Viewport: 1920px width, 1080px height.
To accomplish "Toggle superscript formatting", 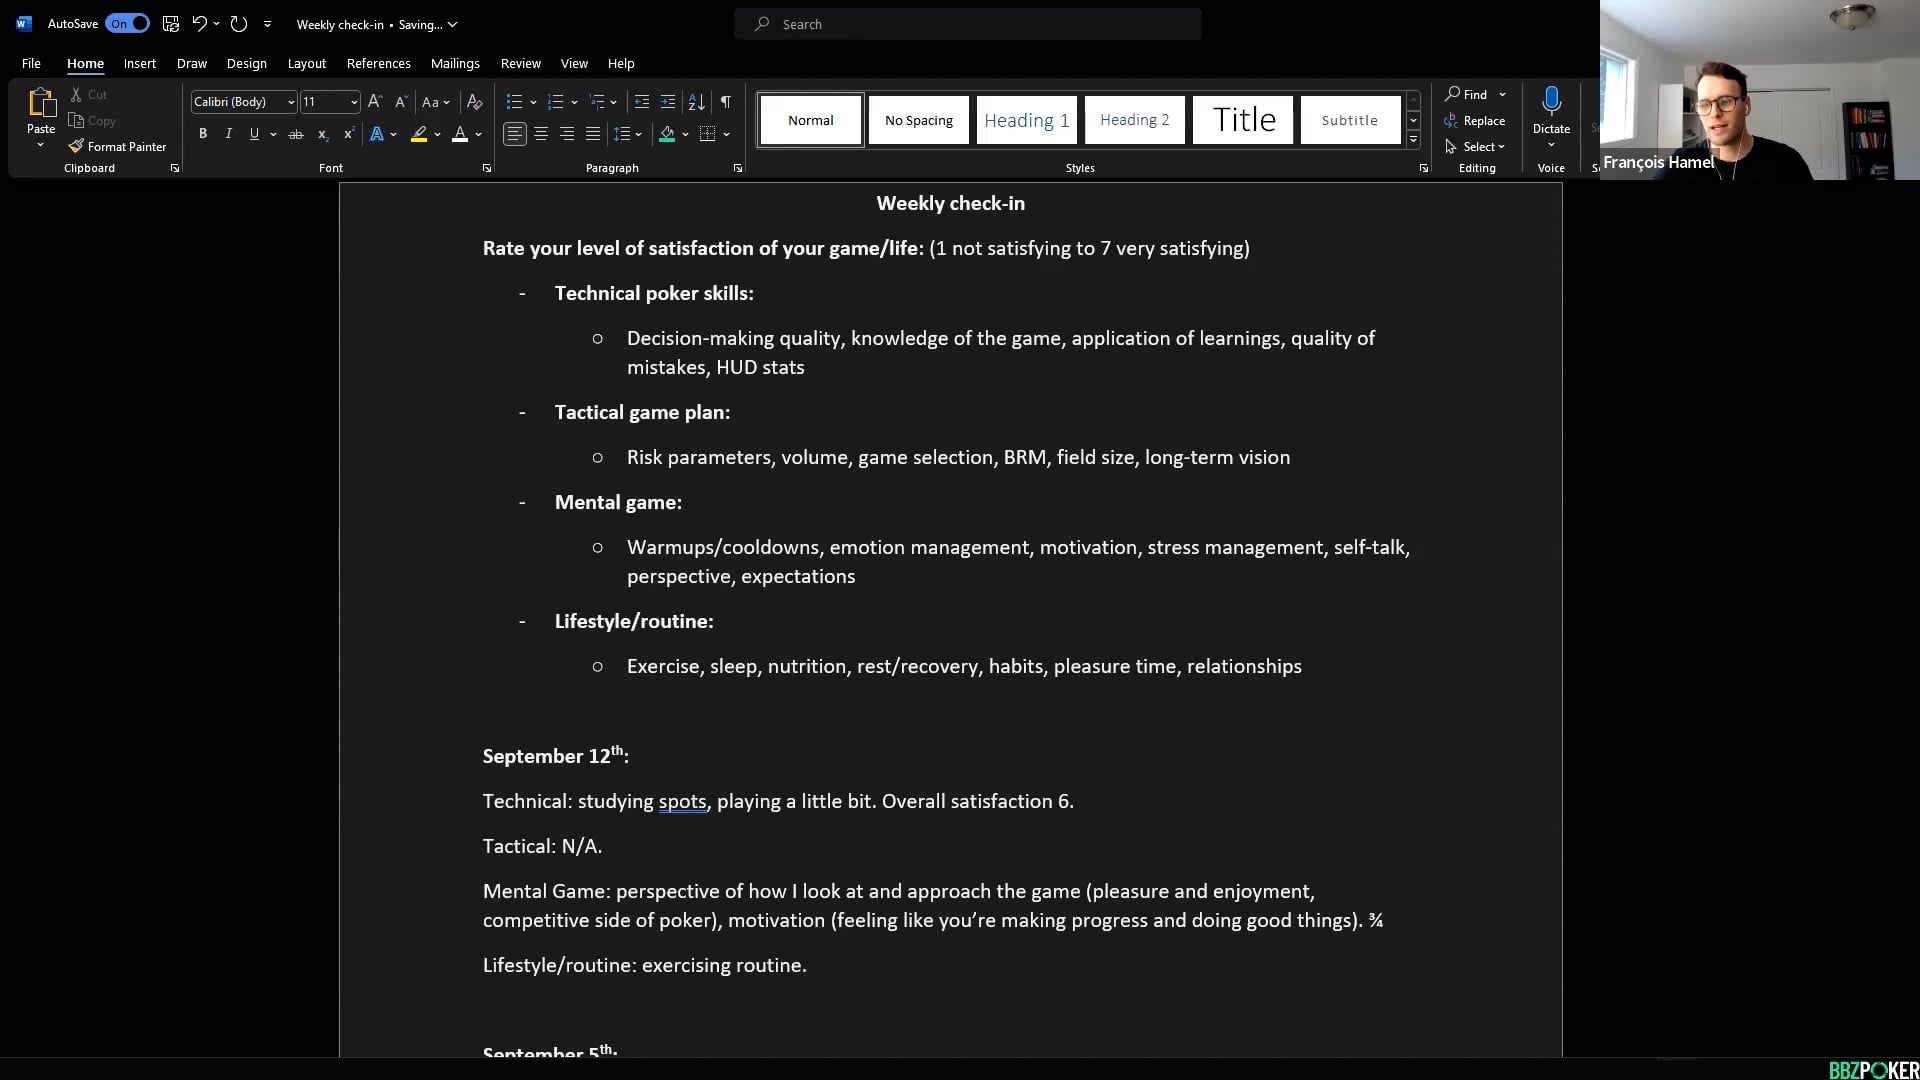I will click(348, 133).
